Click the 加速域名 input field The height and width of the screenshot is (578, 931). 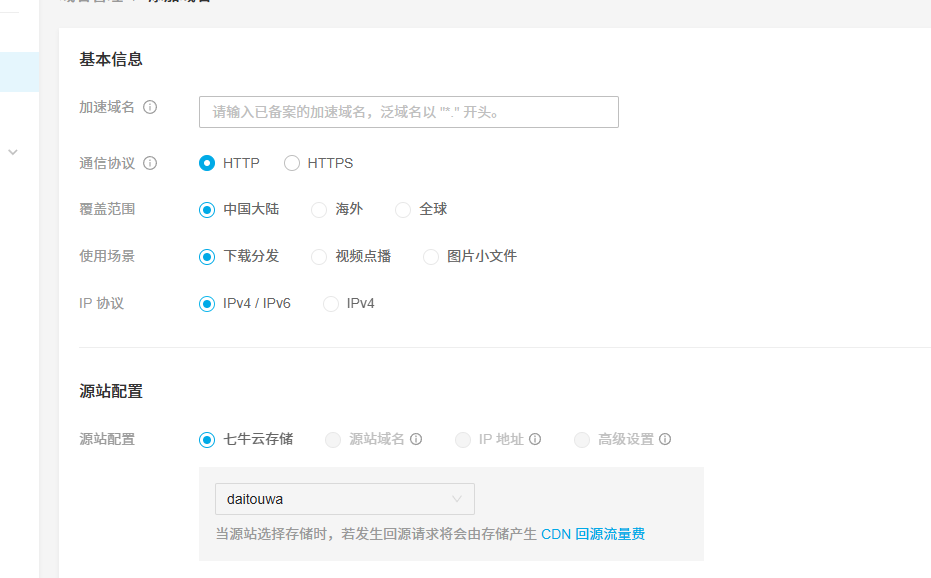407,112
